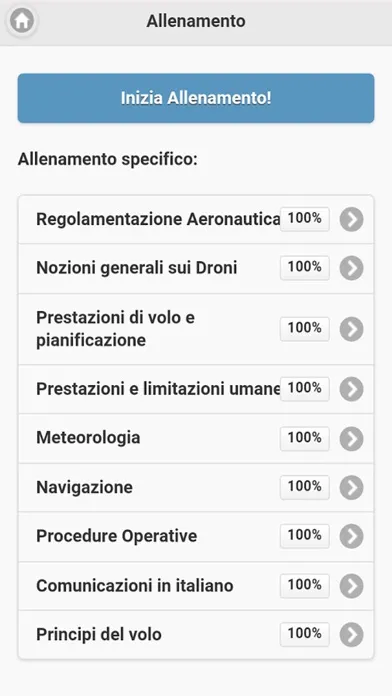This screenshot has height=696, width=392.
Task: Open chevron for Regolamentazione Aeronautica
Action: 351,219
